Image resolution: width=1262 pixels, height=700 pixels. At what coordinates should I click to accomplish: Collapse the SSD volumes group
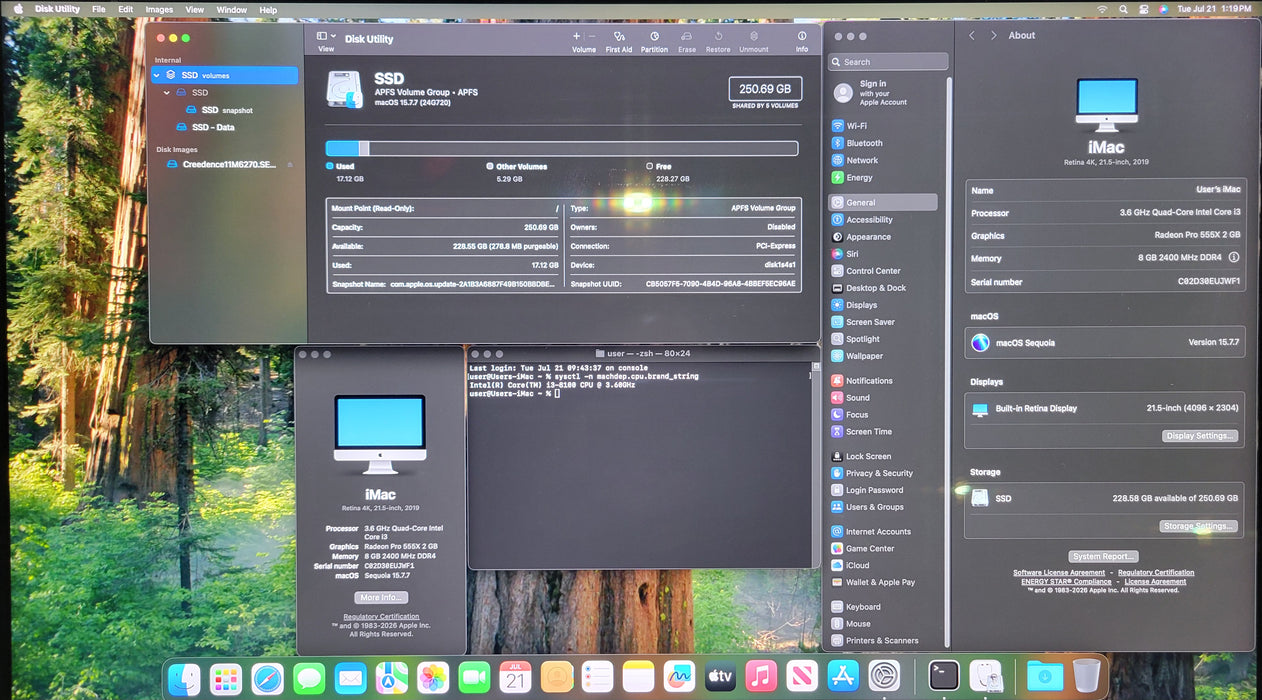(x=157, y=75)
